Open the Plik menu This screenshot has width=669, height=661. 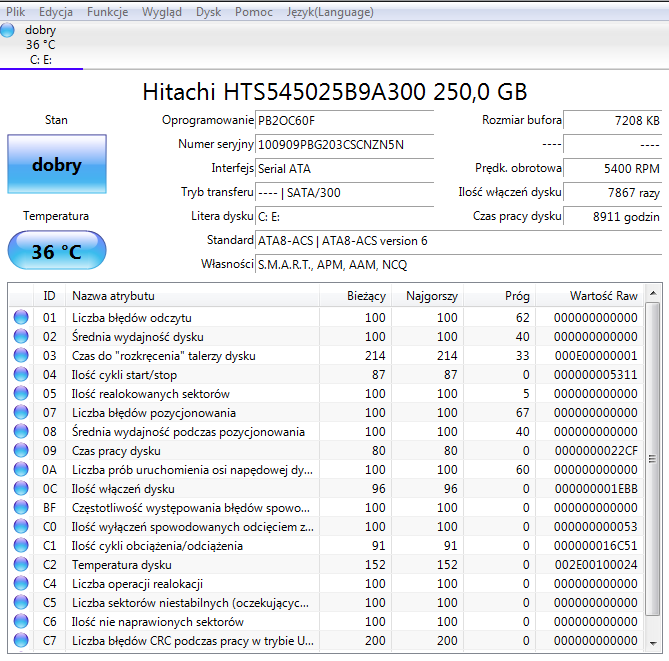[x=15, y=12]
